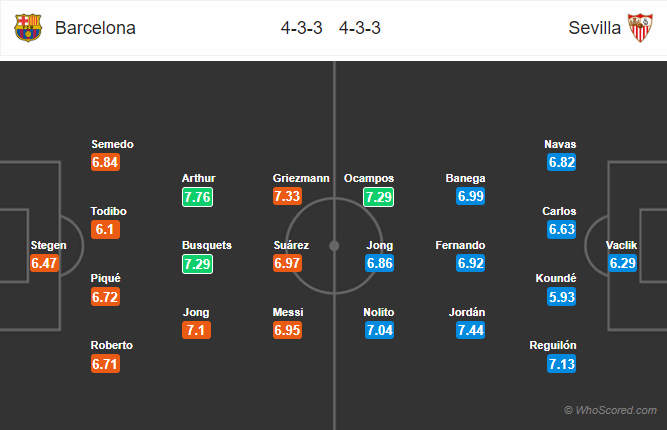Select Koundé's 5.93 rating badge
Viewport: 667px width, 430px height.
point(562,297)
